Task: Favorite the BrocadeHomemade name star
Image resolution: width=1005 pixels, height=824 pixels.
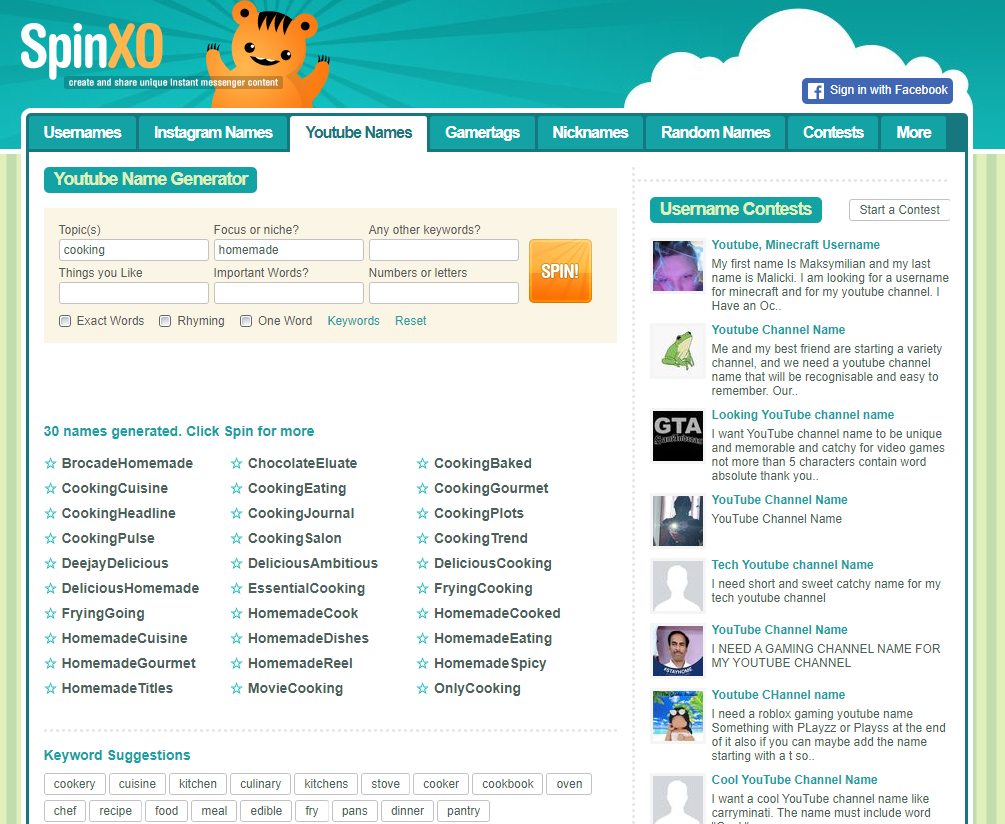Action: 51,463
